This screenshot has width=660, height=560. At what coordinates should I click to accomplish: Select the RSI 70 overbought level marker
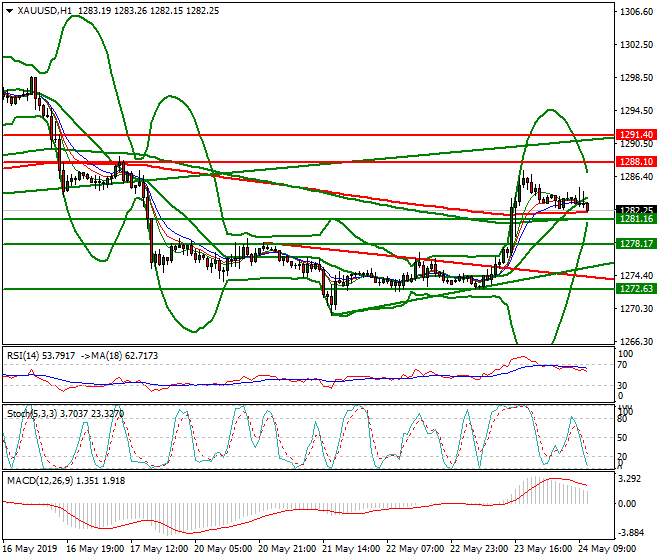point(622,365)
